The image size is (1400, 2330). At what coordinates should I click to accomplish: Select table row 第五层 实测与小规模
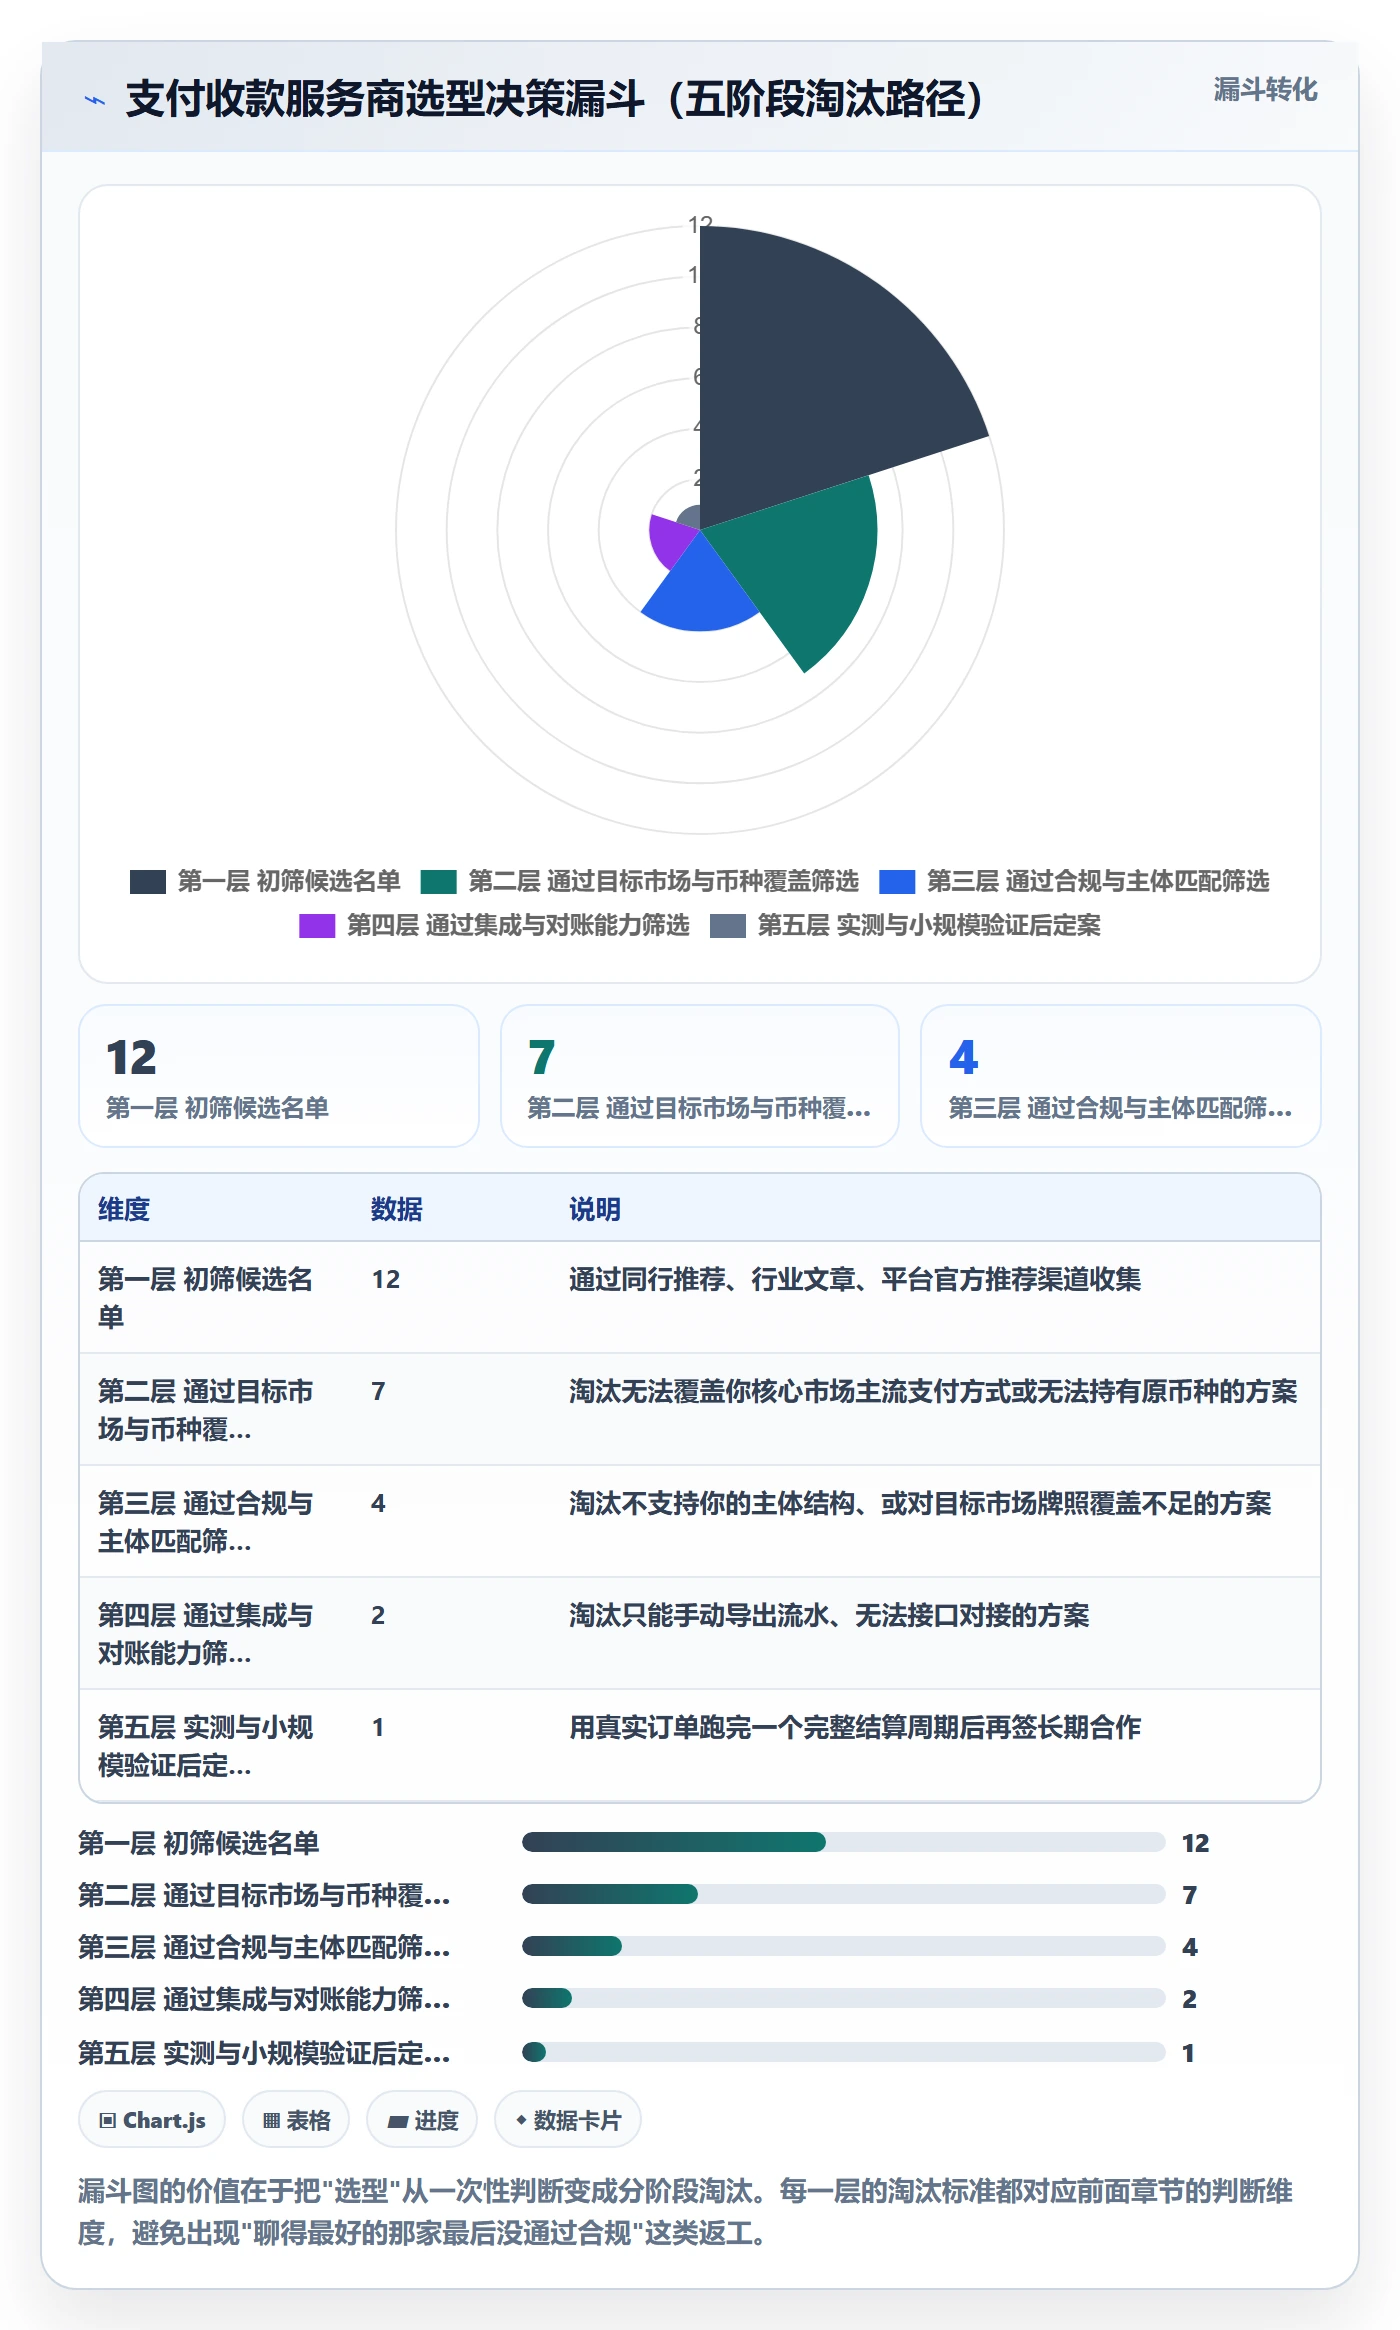click(x=700, y=1746)
